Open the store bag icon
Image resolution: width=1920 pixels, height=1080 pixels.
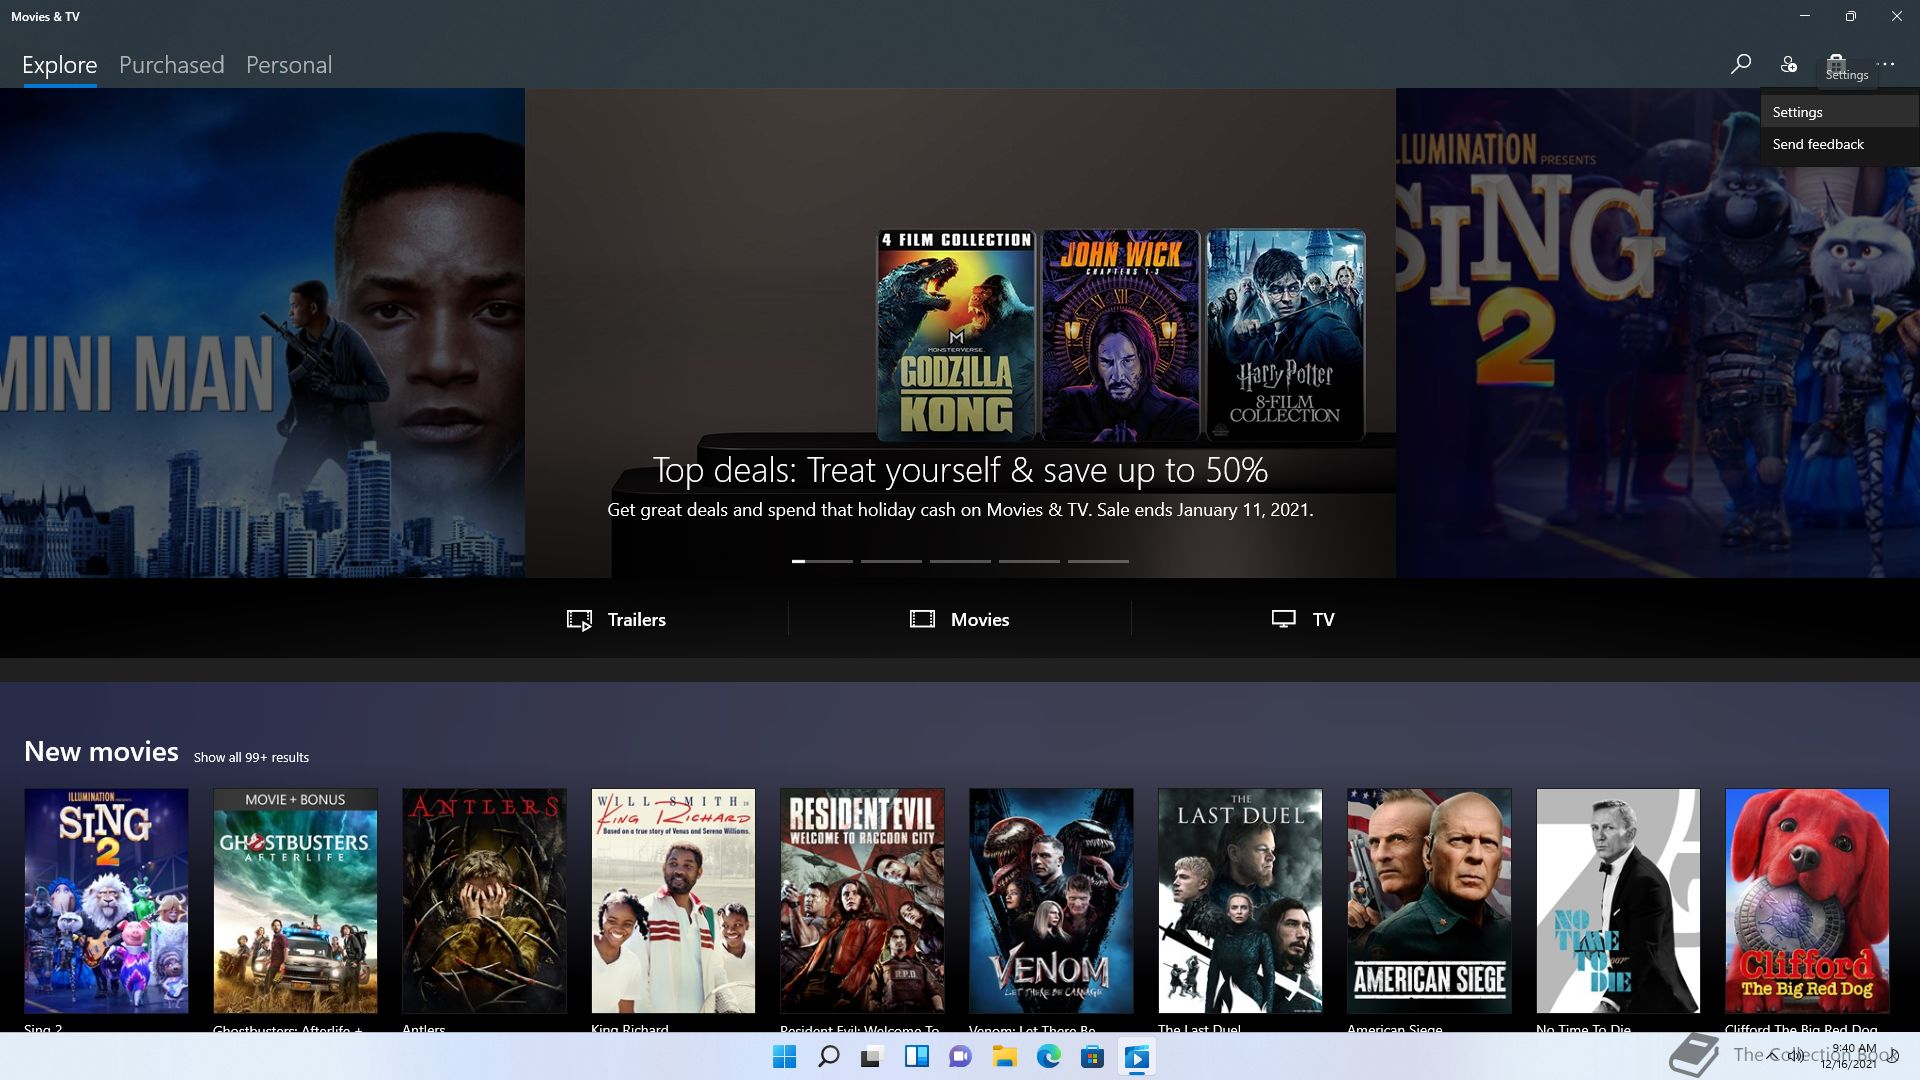coord(1836,62)
